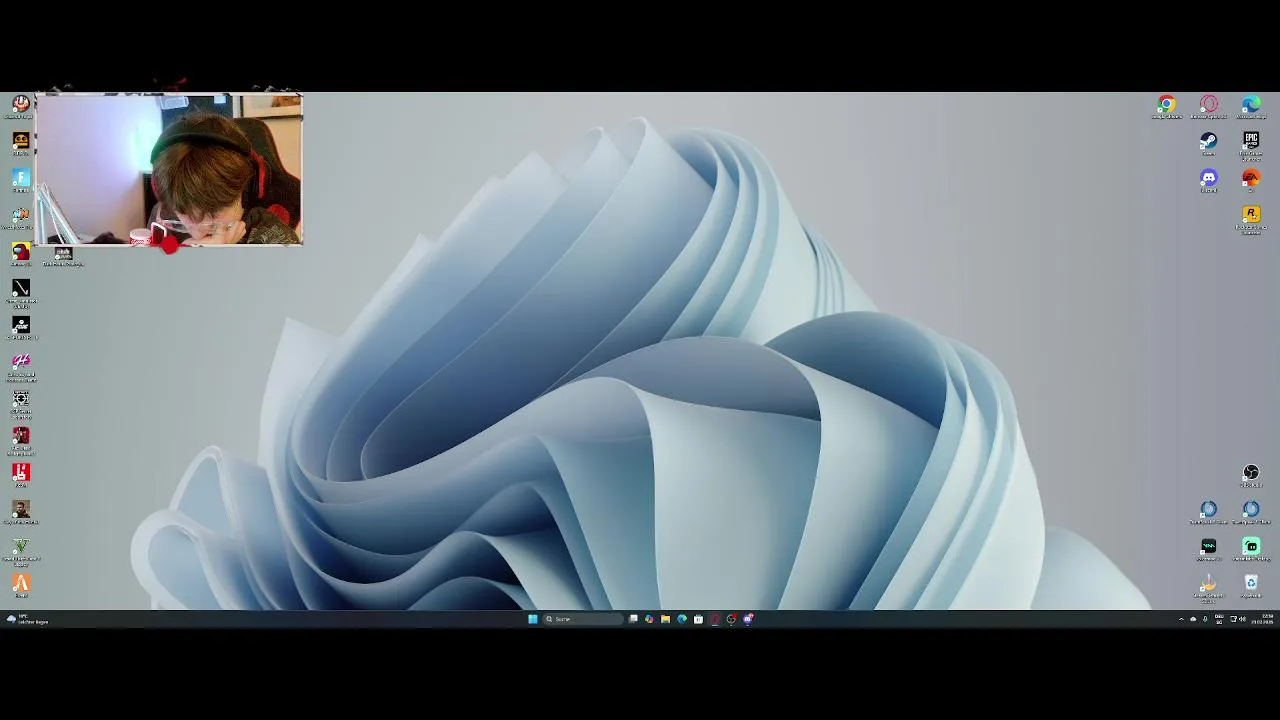Click the taskbar search box

point(582,619)
